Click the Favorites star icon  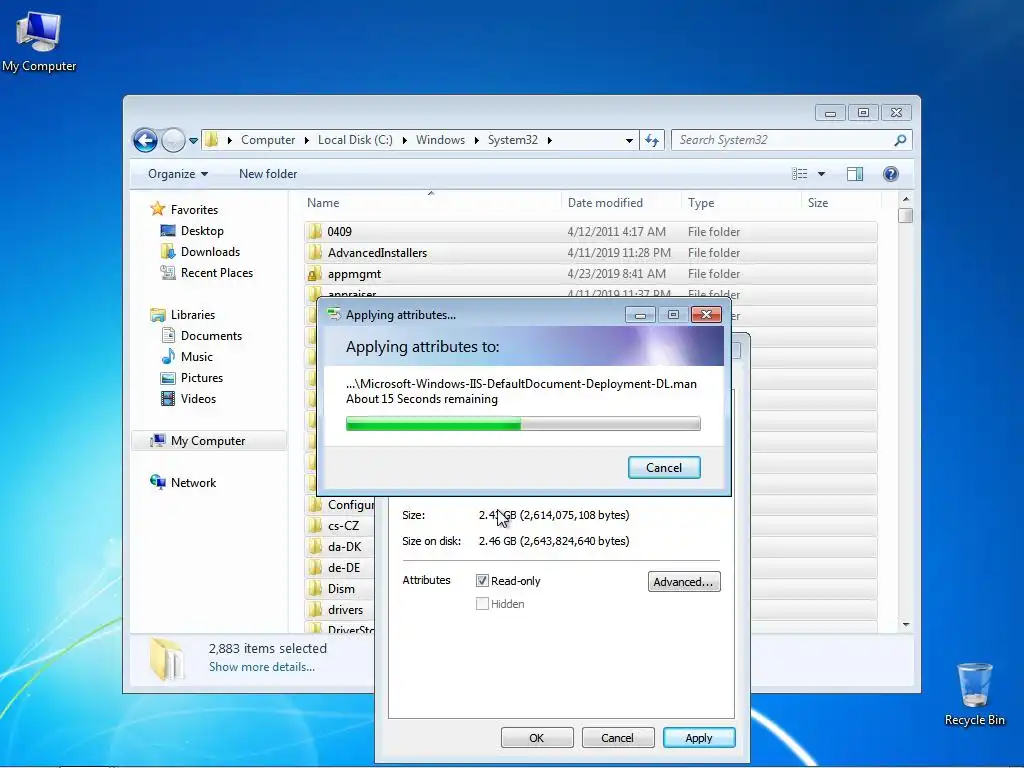click(x=157, y=209)
